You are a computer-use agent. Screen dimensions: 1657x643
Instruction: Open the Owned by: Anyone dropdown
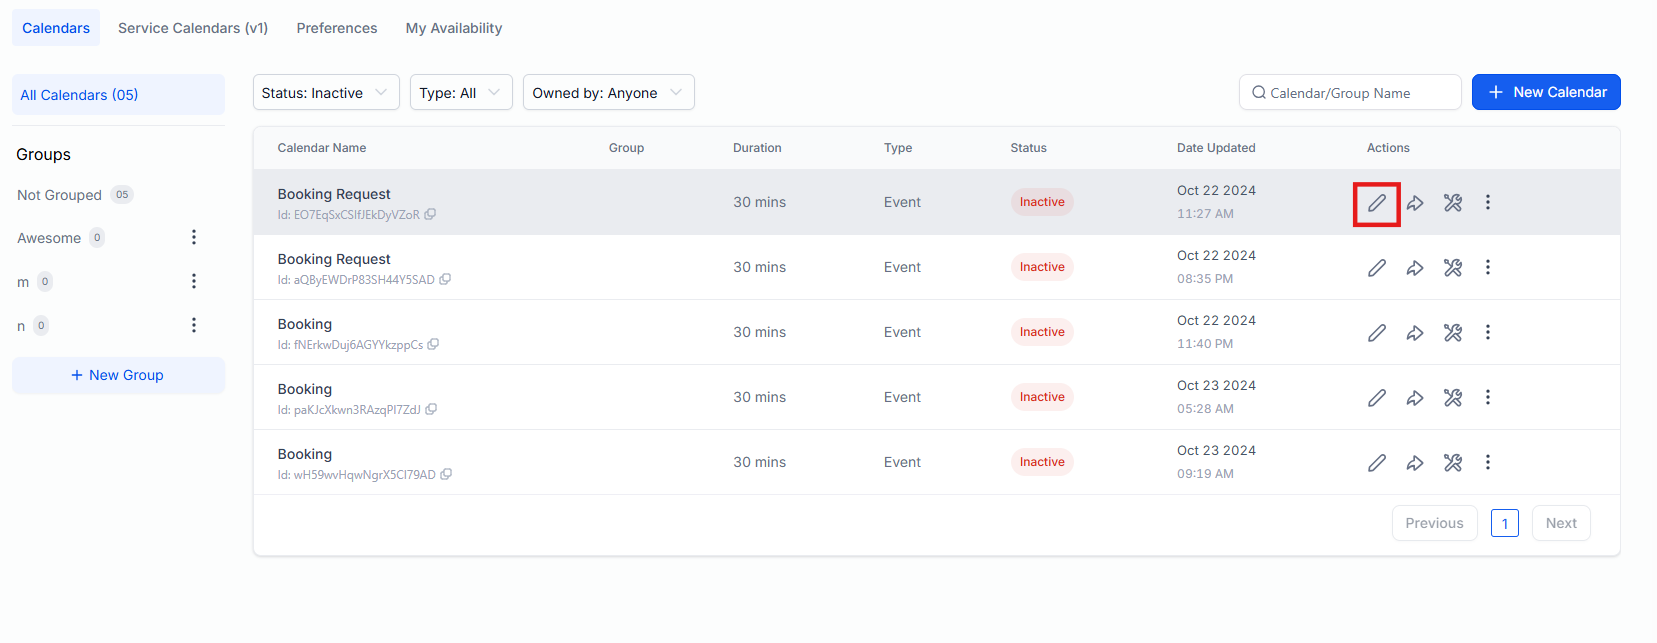coord(607,93)
